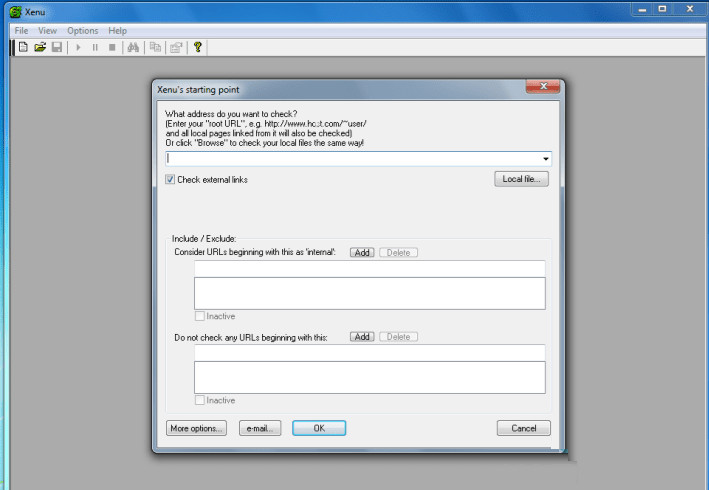Viewport: 709px width, 490px height.
Task: Click Add next to 'Consider URLs as internal'
Action: click(362, 253)
